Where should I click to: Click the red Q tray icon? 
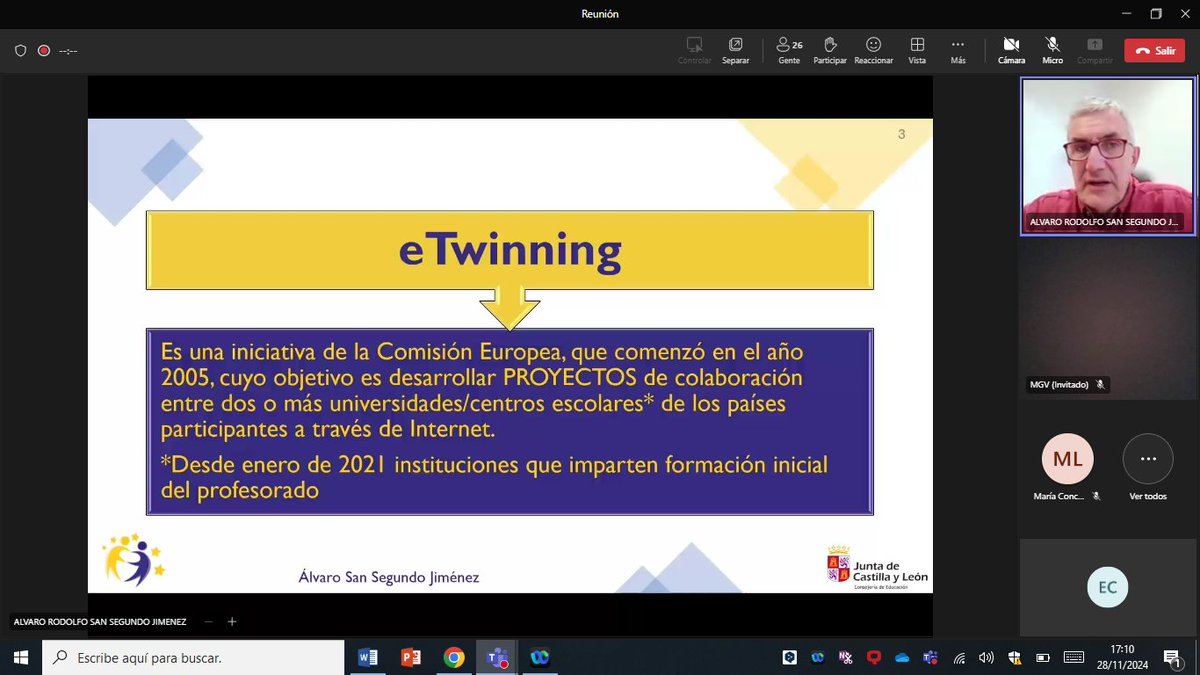click(x=873, y=657)
